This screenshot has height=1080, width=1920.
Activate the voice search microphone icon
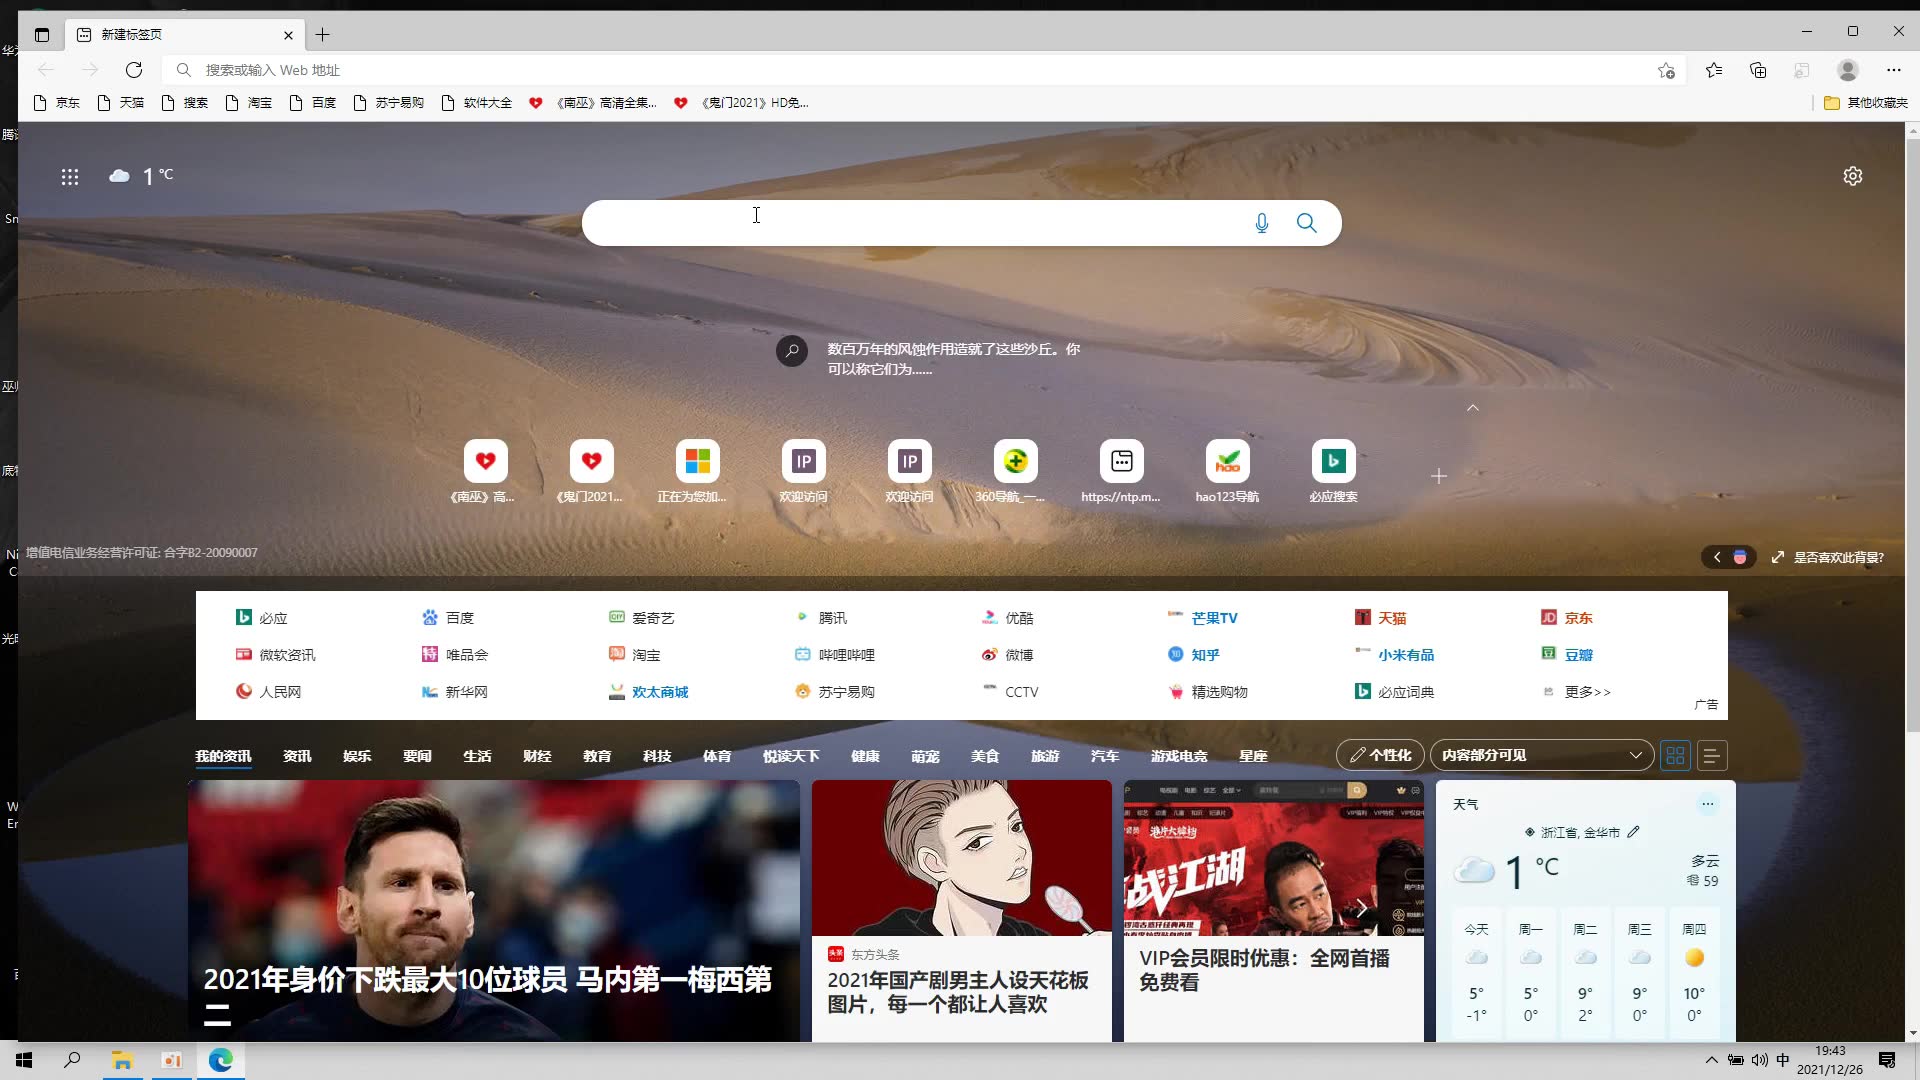click(1261, 222)
